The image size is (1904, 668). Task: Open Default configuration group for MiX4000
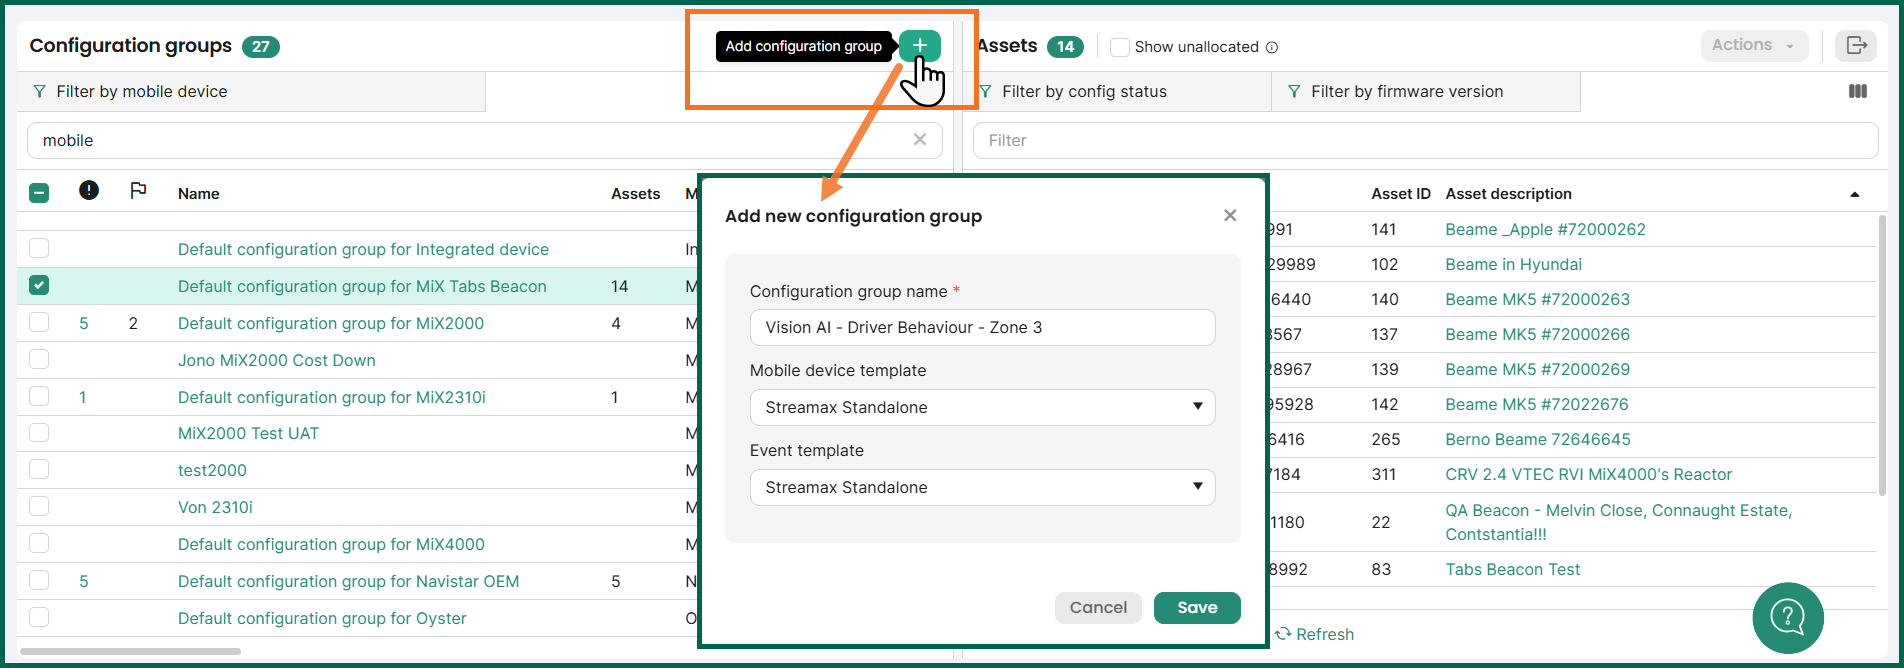click(x=331, y=544)
